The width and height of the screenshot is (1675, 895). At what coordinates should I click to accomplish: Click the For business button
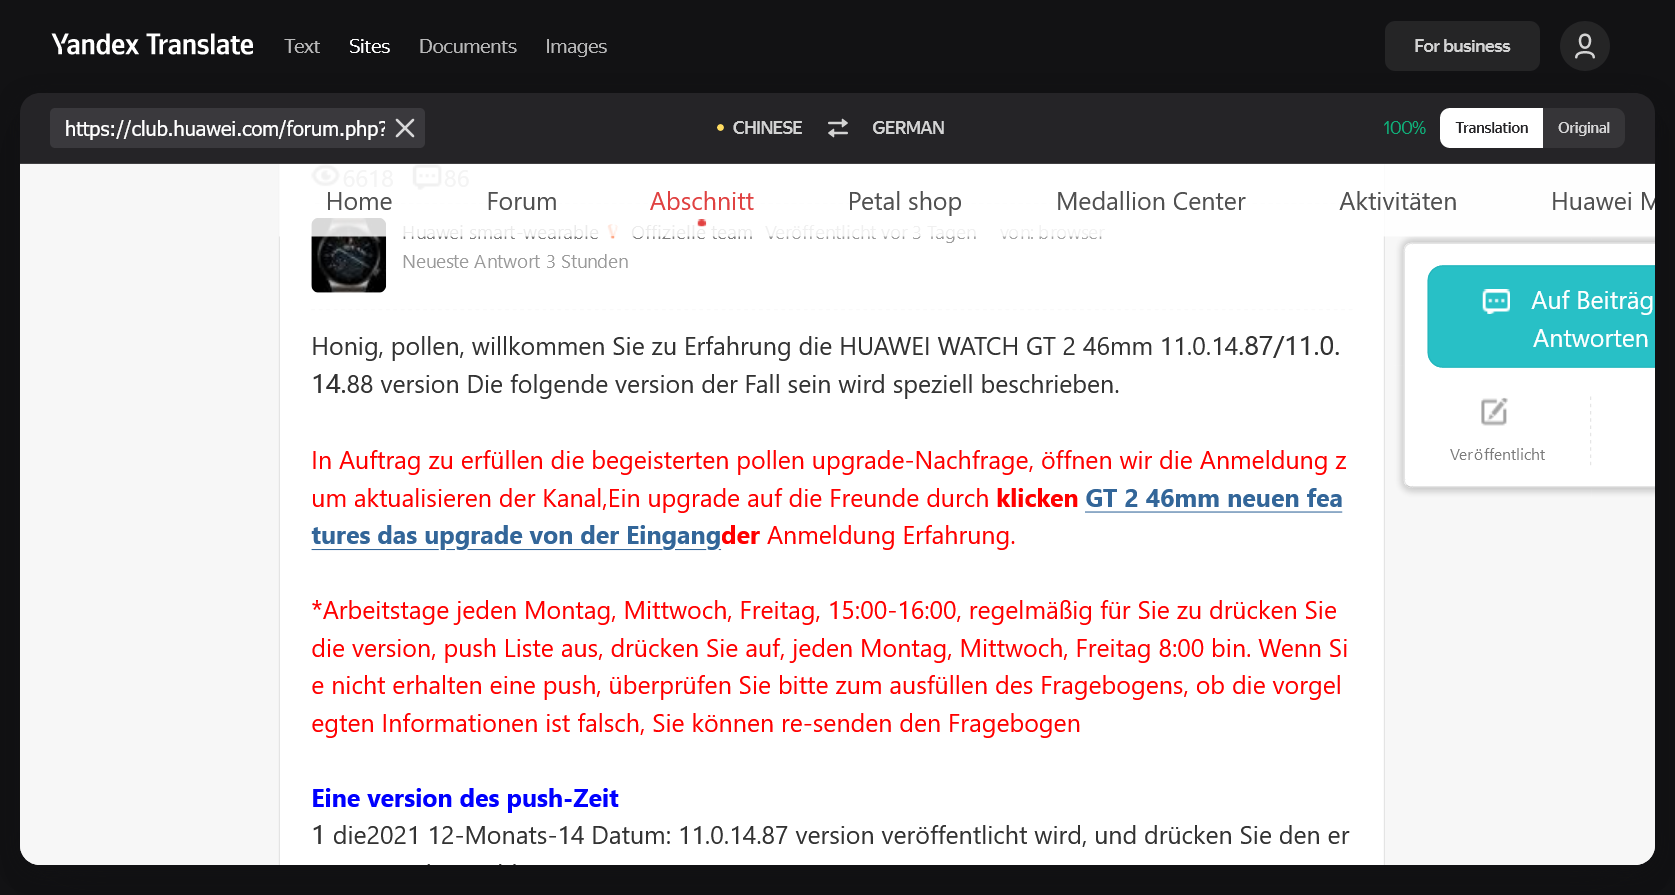point(1462,46)
